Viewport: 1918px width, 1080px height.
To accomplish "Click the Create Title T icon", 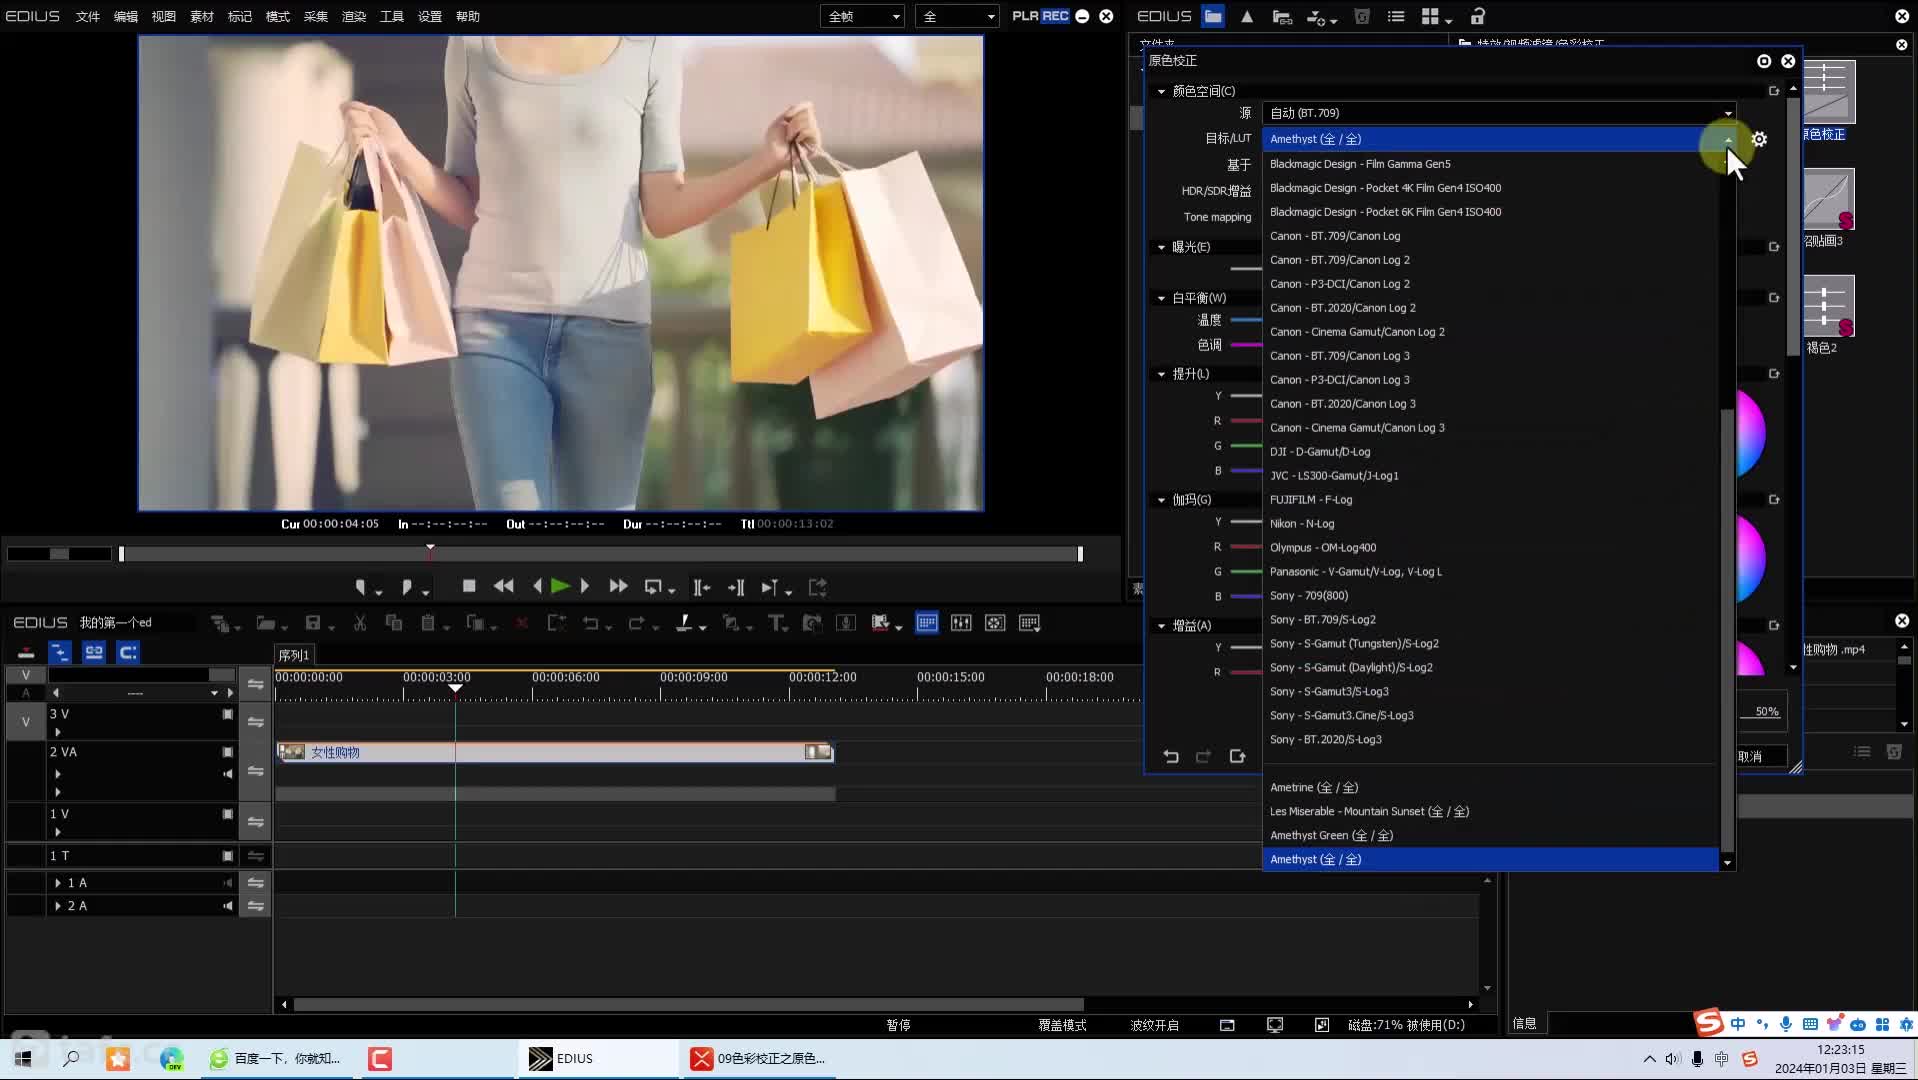I will [x=776, y=623].
